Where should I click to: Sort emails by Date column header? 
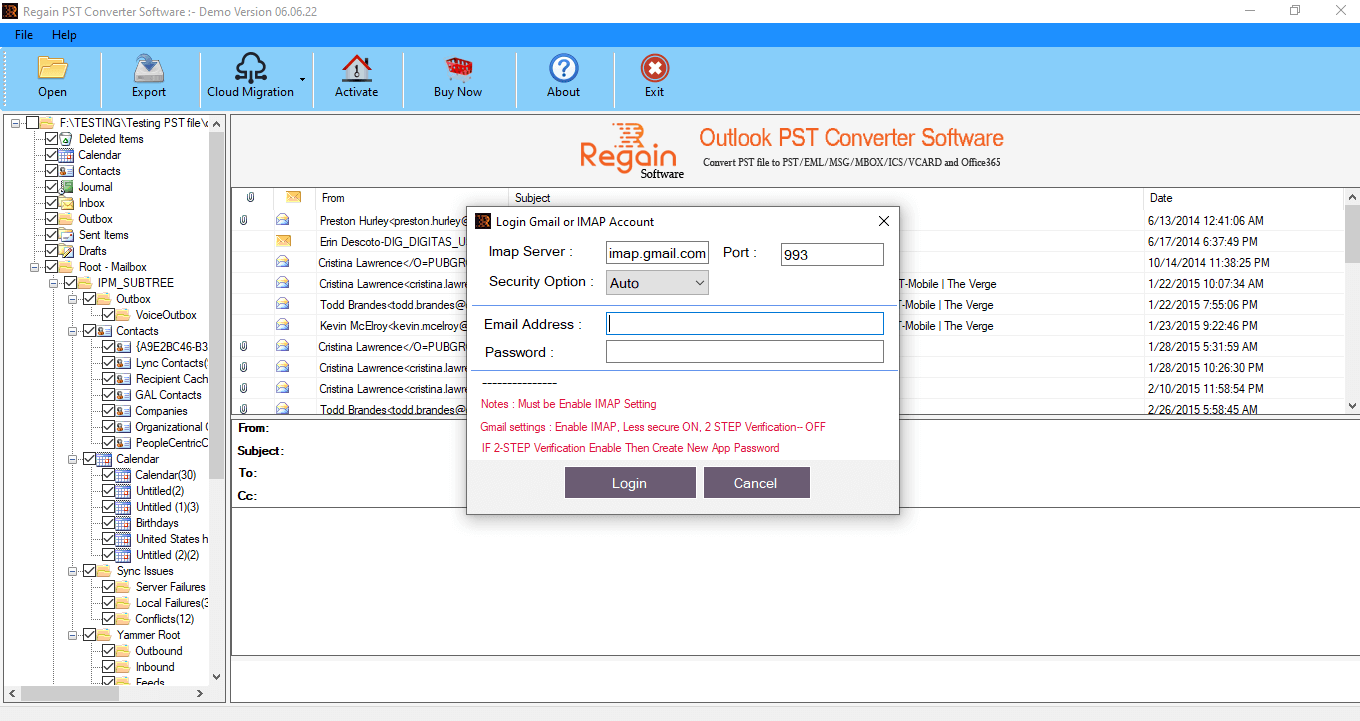point(1244,198)
